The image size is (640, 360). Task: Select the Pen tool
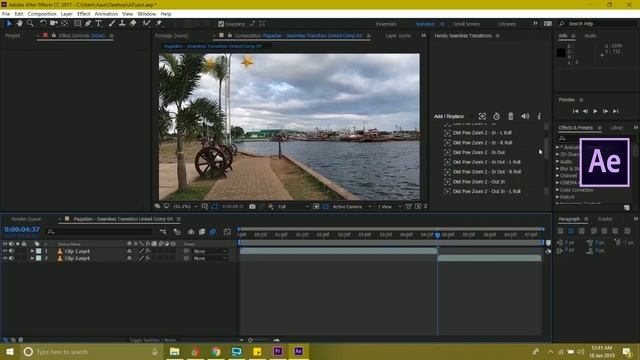pos(88,24)
